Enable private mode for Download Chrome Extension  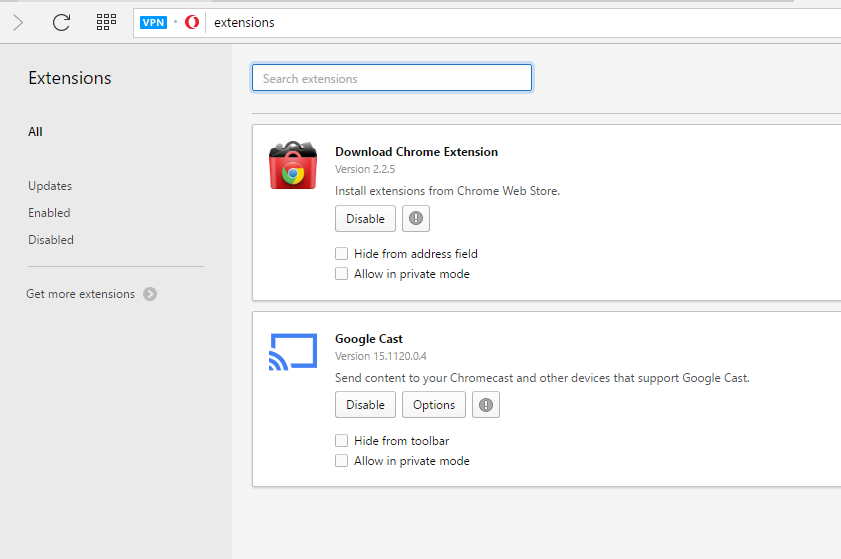coord(341,274)
